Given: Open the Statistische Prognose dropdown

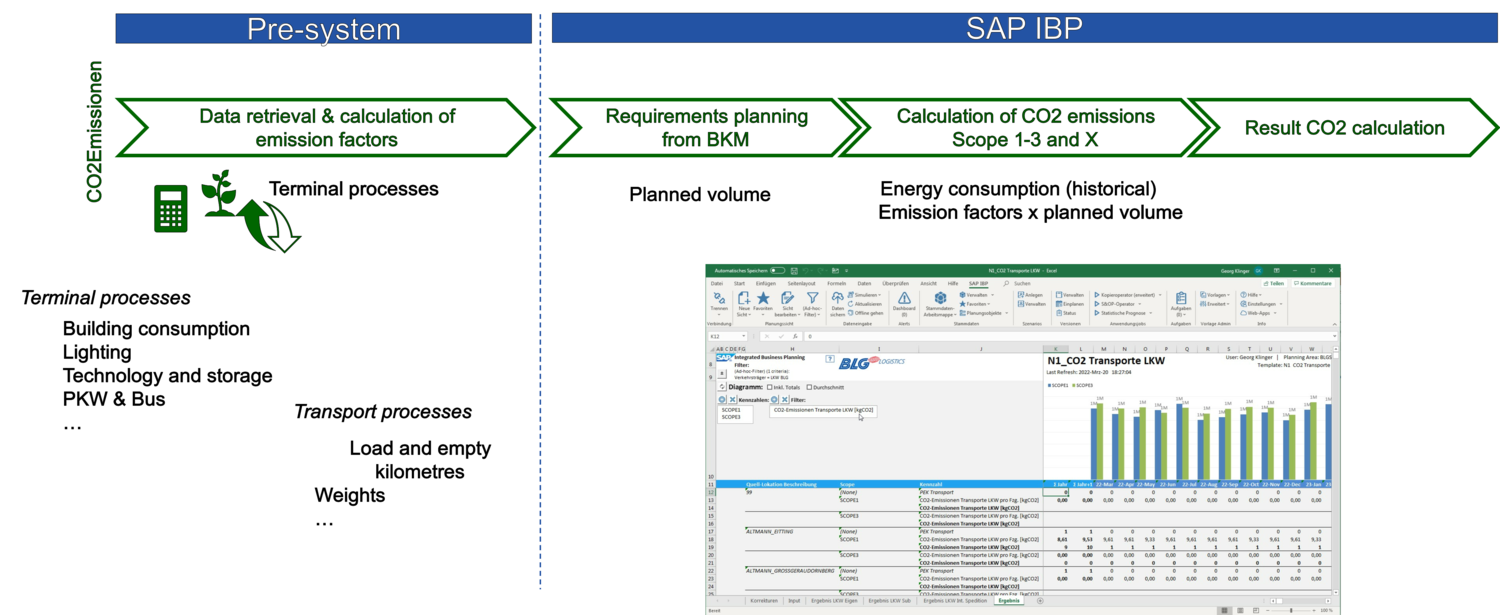Looking at the screenshot, I should tap(1123, 313).
